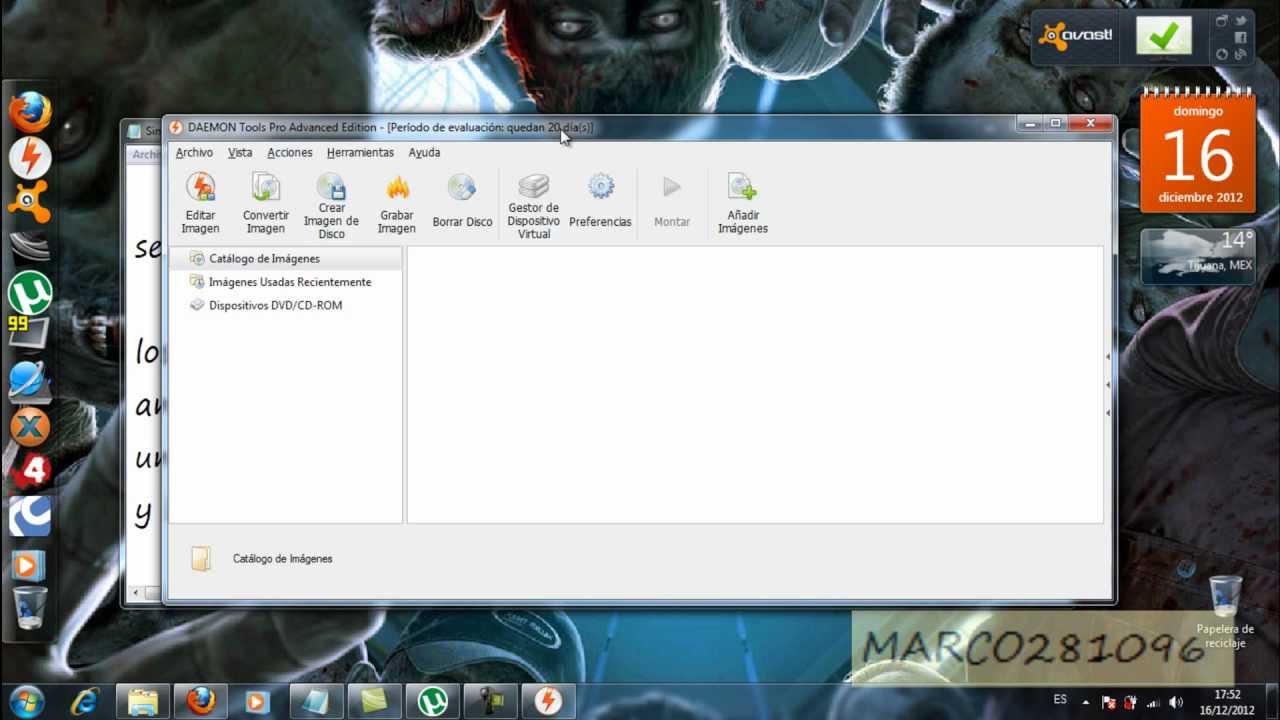Open Imágenes Usadas Recientemente
The height and width of the screenshot is (720, 1280).
coord(290,282)
